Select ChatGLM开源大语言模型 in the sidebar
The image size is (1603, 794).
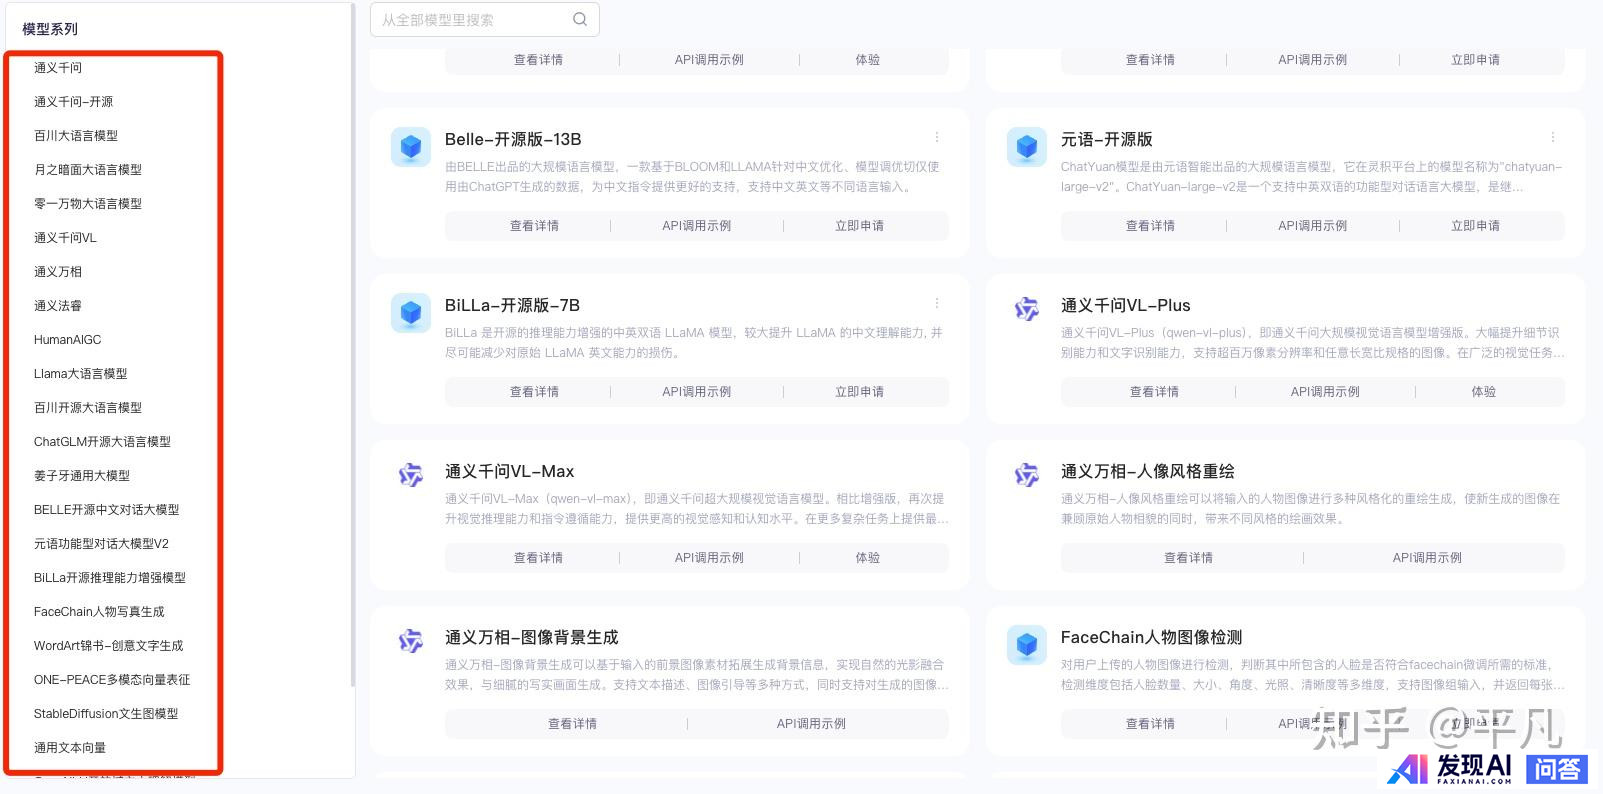102,442
